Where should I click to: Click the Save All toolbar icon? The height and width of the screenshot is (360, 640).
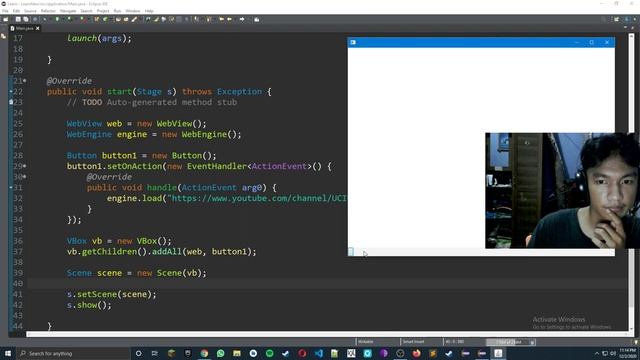pyautogui.click(x=26, y=19)
